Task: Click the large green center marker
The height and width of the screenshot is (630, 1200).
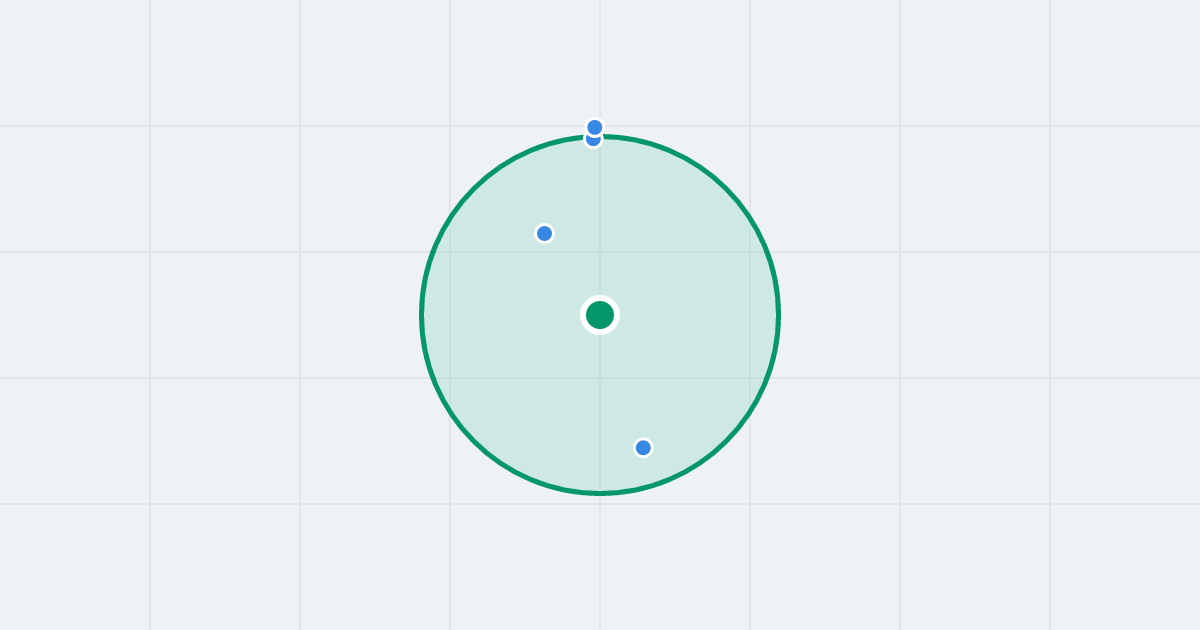Action: tap(600, 315)
